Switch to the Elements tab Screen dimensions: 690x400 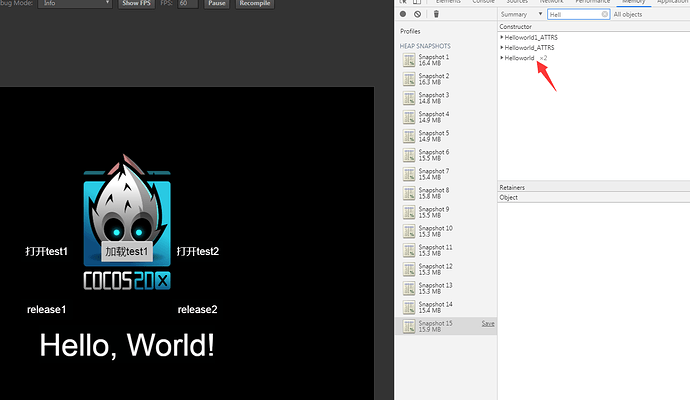448,2
